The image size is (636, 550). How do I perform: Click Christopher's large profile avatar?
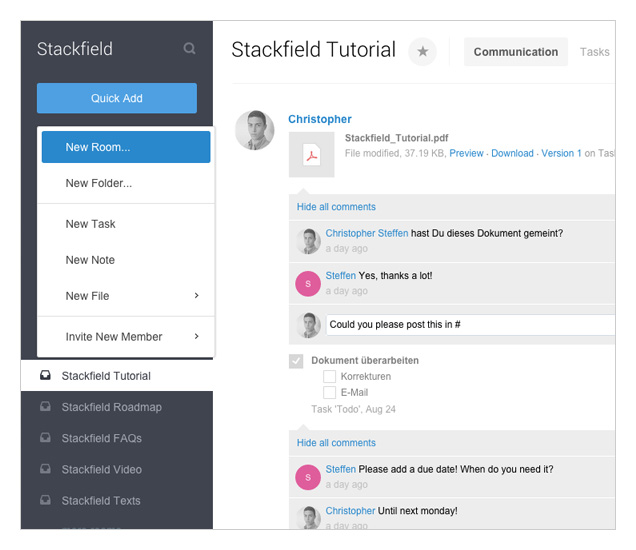coord(255,130)
